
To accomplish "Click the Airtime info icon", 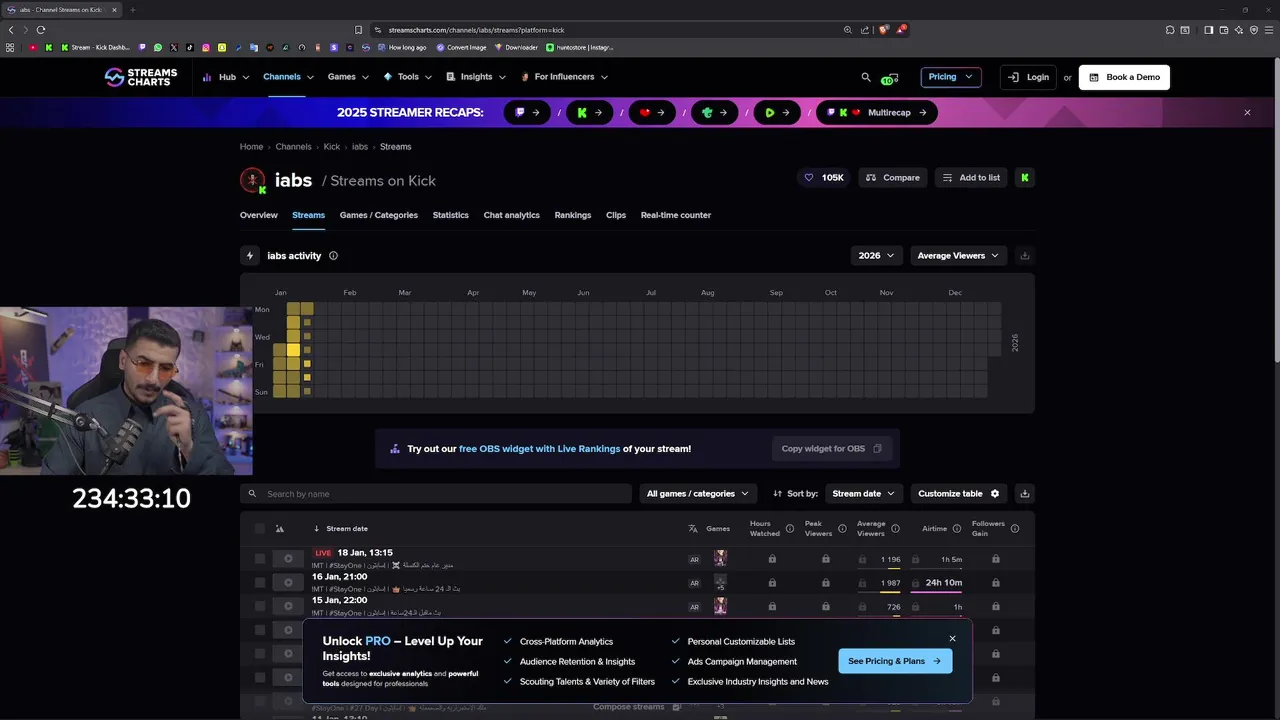I will click(957, 528).
